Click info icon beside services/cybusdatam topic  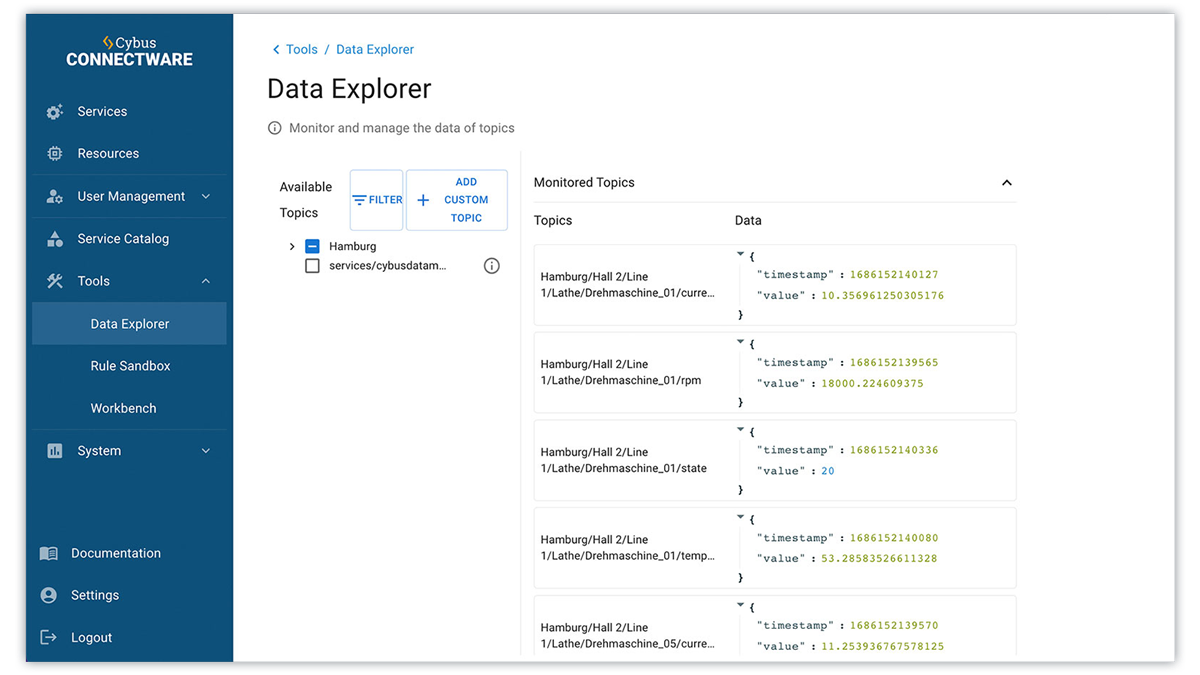point(491,266)
